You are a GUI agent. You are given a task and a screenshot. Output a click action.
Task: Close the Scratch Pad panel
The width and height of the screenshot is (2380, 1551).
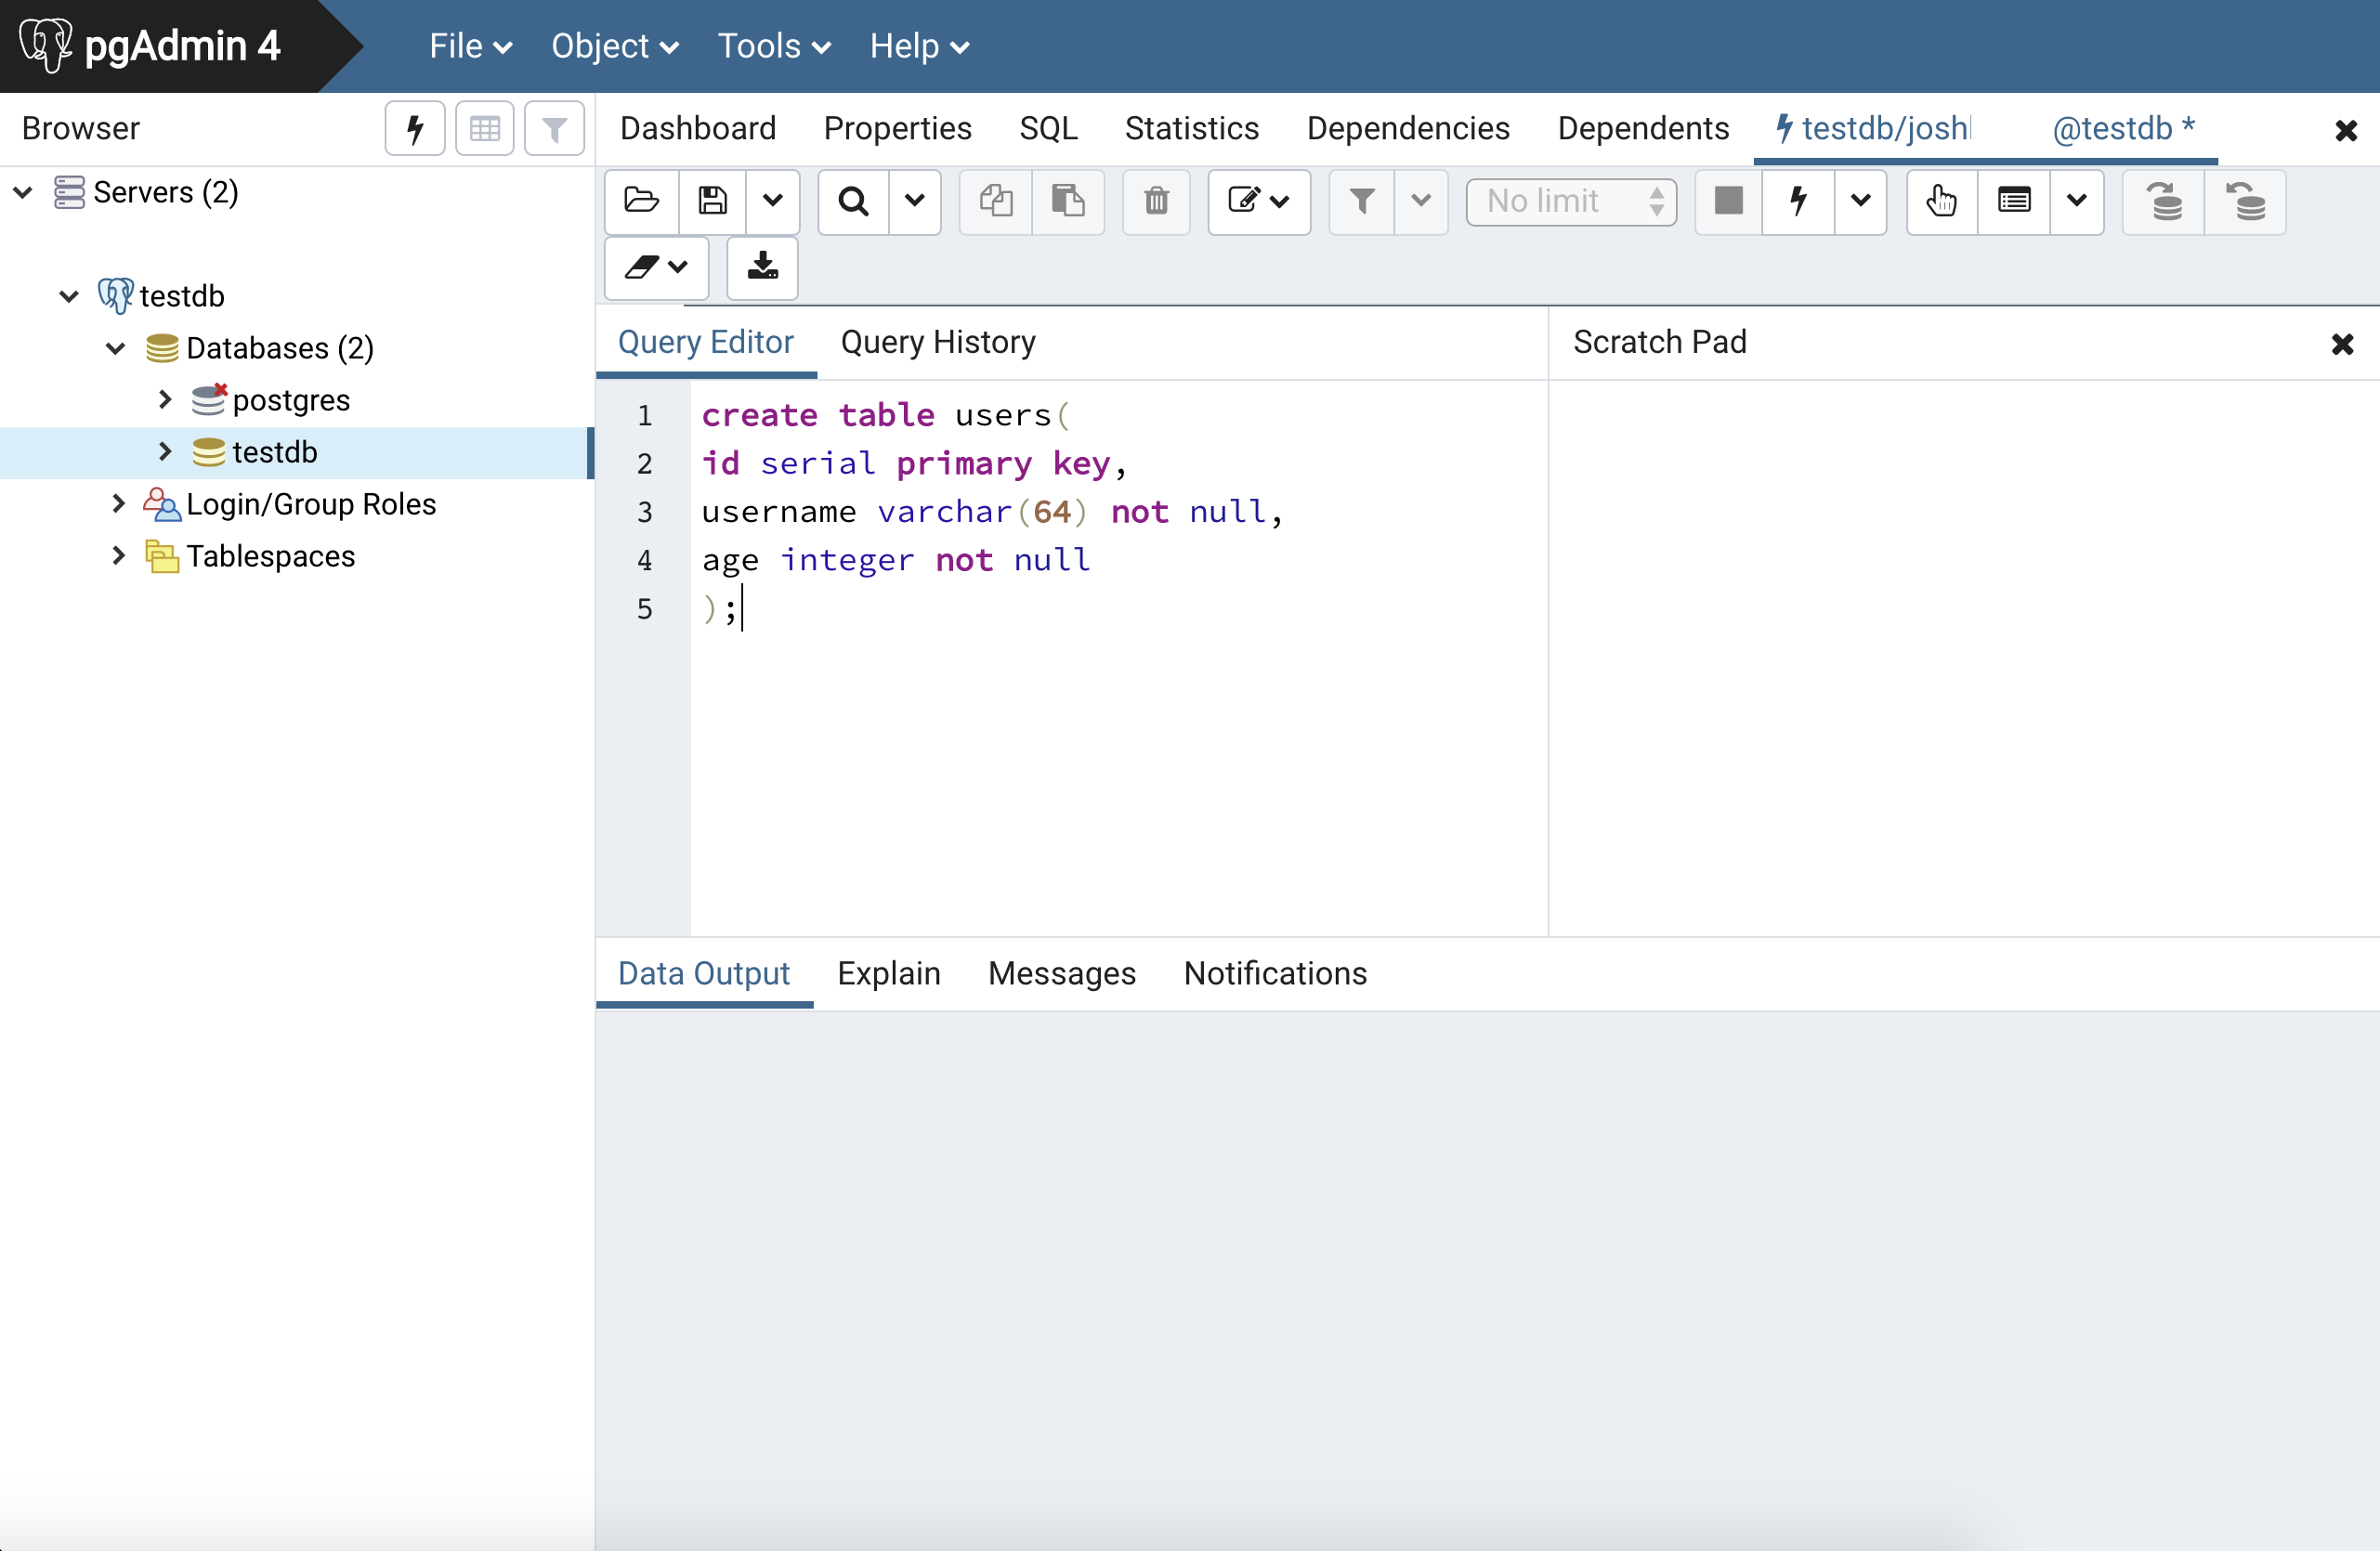point(2342,344)
